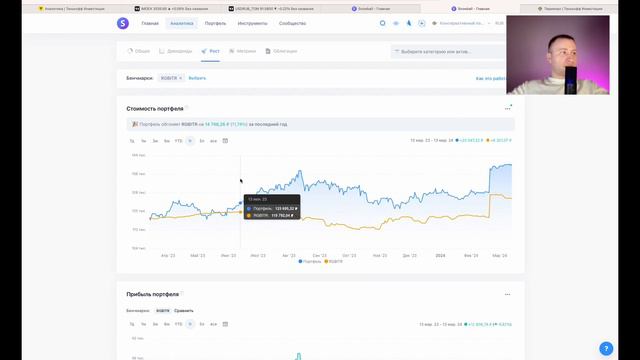Toggle the yellow benchmark series in legend
Viewport: 640px width, 360px height.
tap(333, 261)
